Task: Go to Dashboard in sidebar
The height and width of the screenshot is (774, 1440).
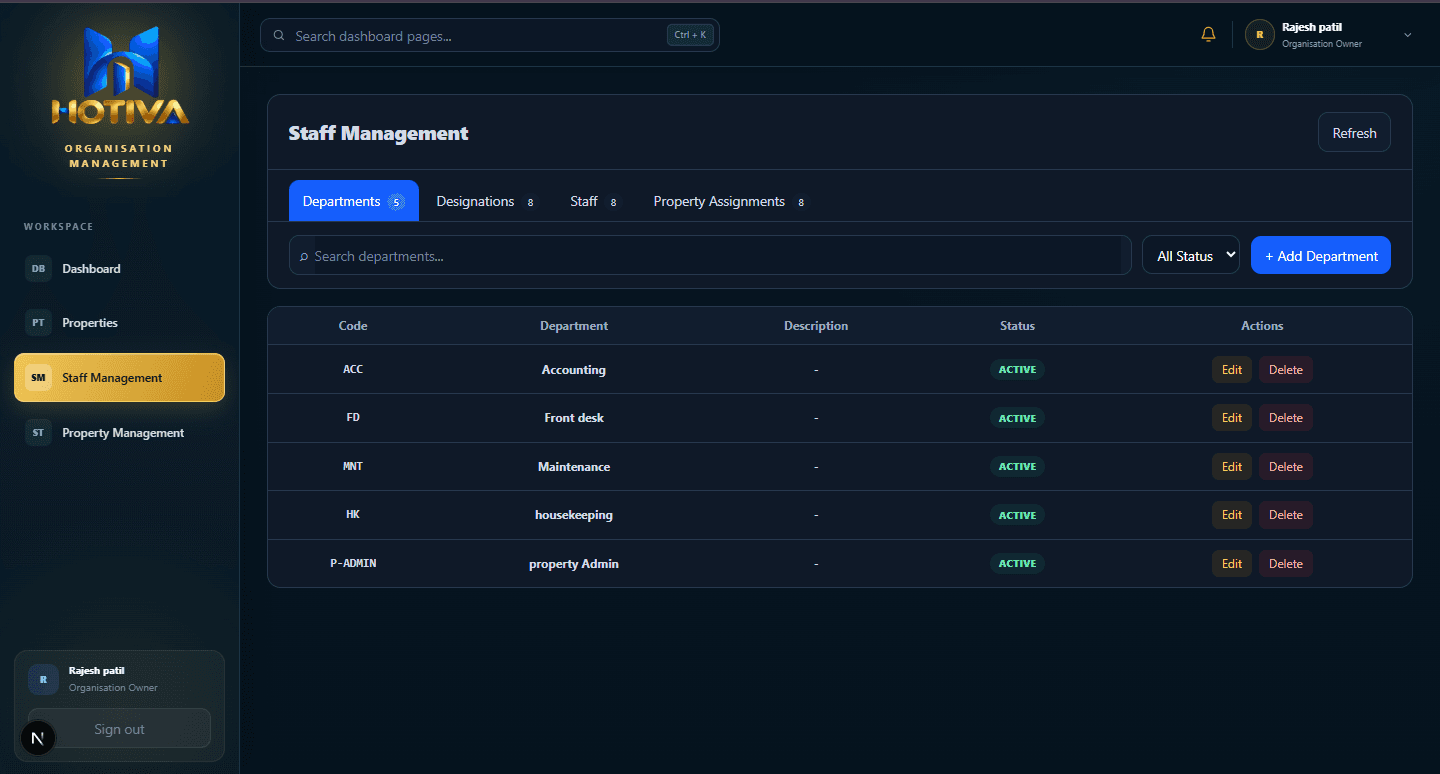Action: pyautogui.click(x=120, y=269)
